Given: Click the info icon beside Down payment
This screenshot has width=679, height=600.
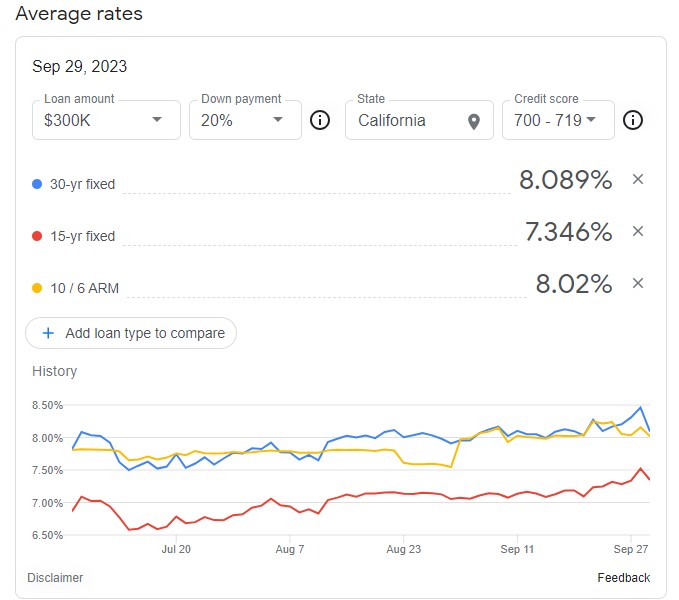Looking at the screenshot, I should 320,120.
